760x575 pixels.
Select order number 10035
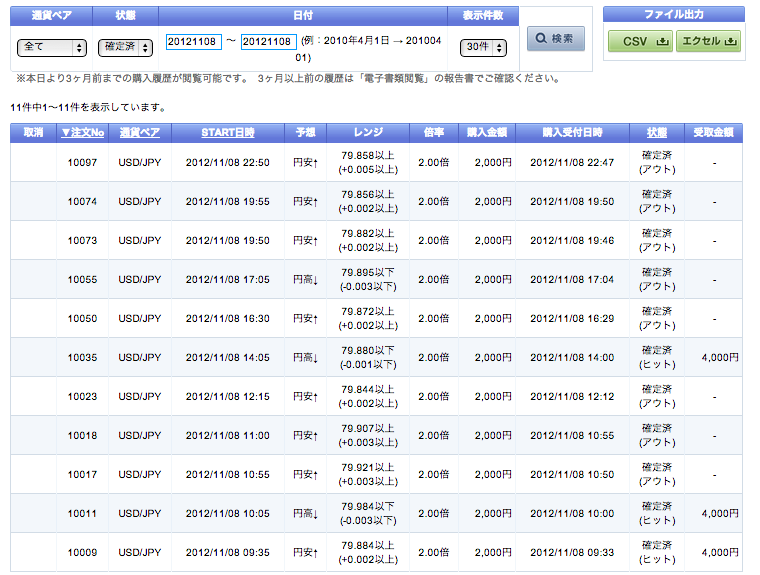[x=82, y=358]
